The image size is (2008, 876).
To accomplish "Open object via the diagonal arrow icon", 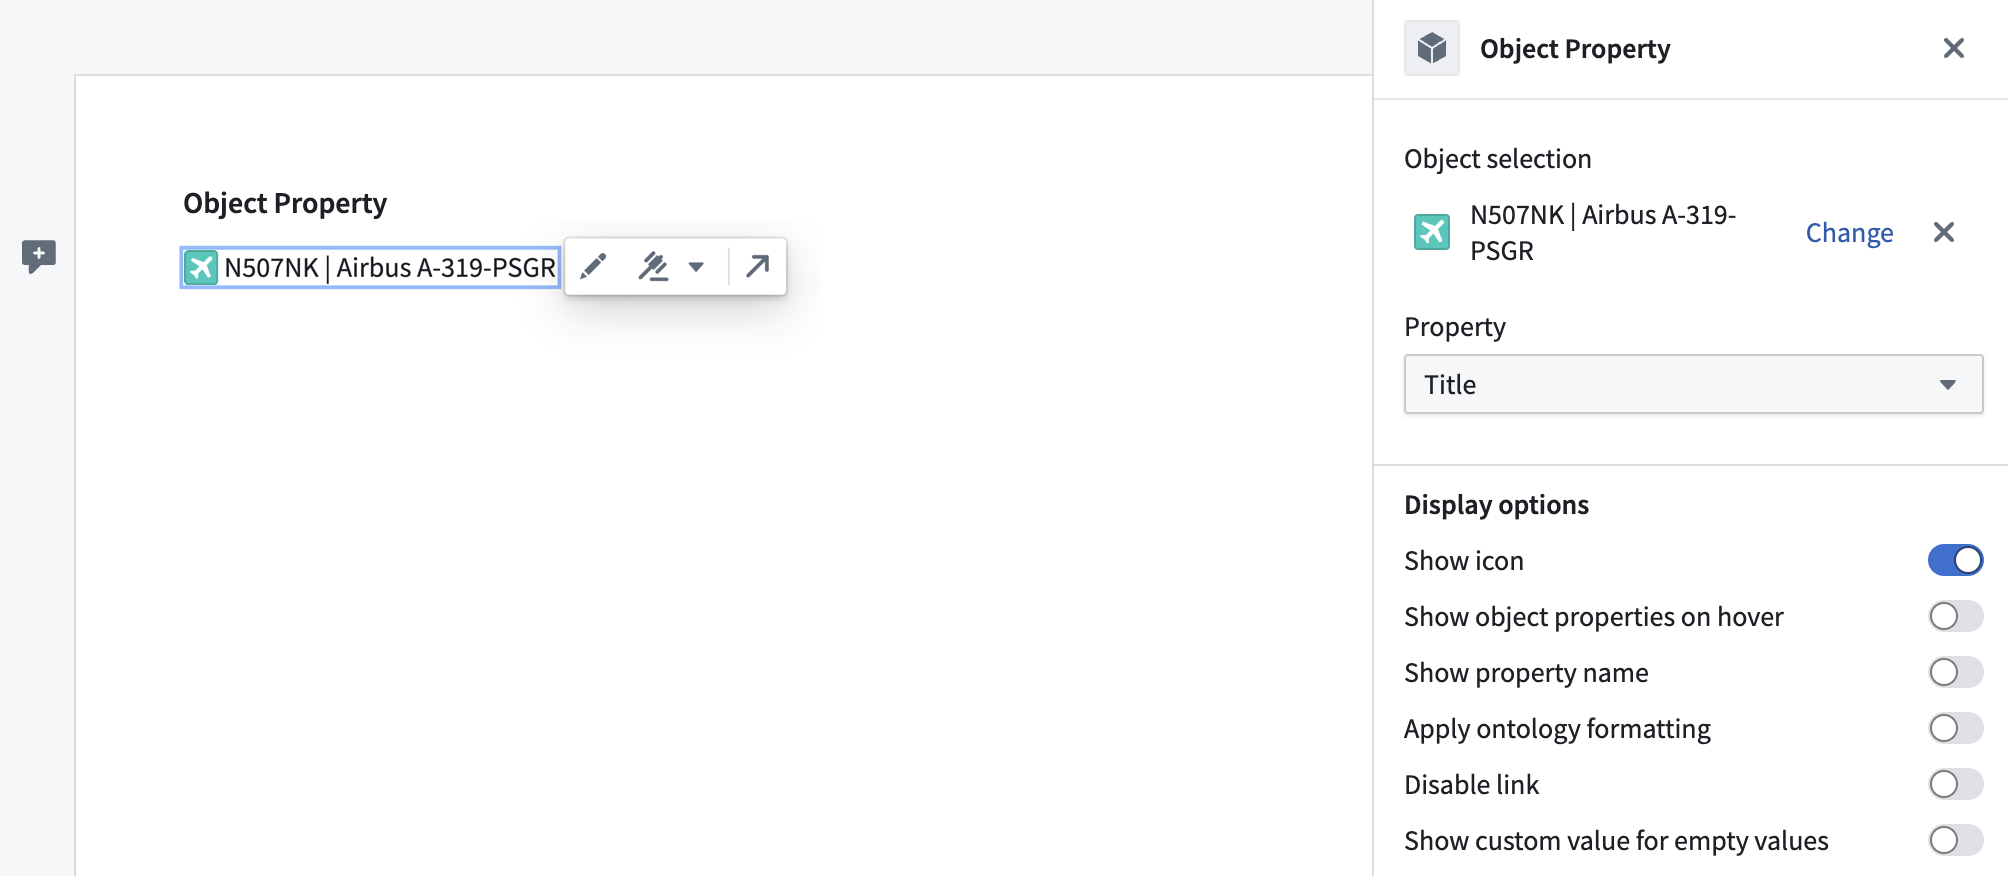I will pos(758,266).
